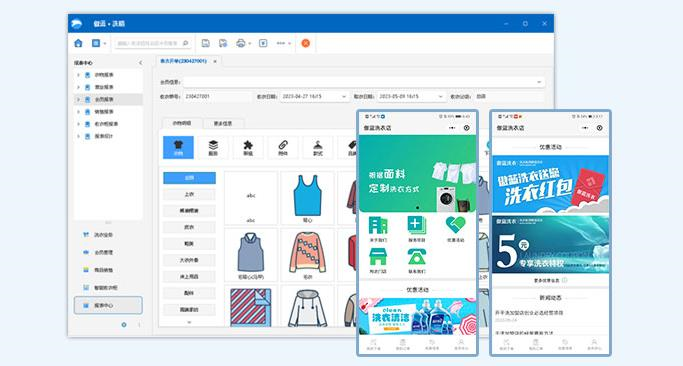Close the order tab numbered 230427001
This screenshot has height=366, width=683.
pos(215,61)
